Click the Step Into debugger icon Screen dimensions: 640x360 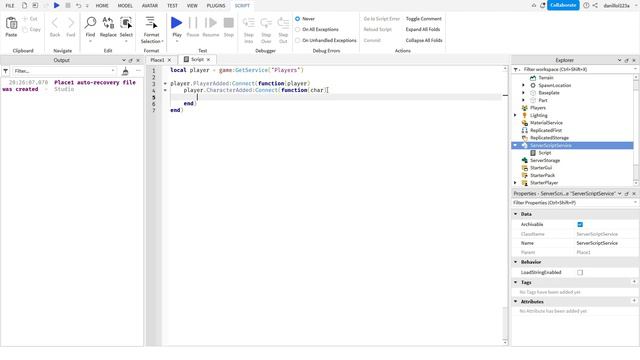click(249, 23)
